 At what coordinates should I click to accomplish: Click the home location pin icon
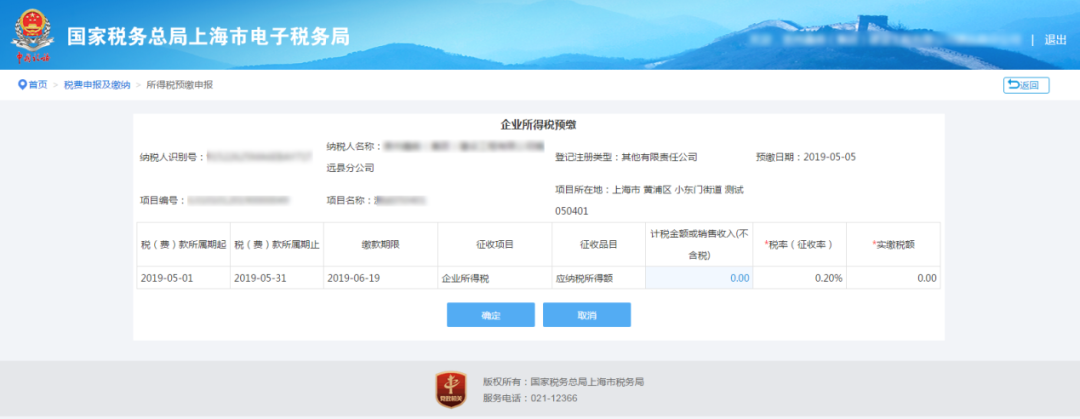(x=22, y=85)
